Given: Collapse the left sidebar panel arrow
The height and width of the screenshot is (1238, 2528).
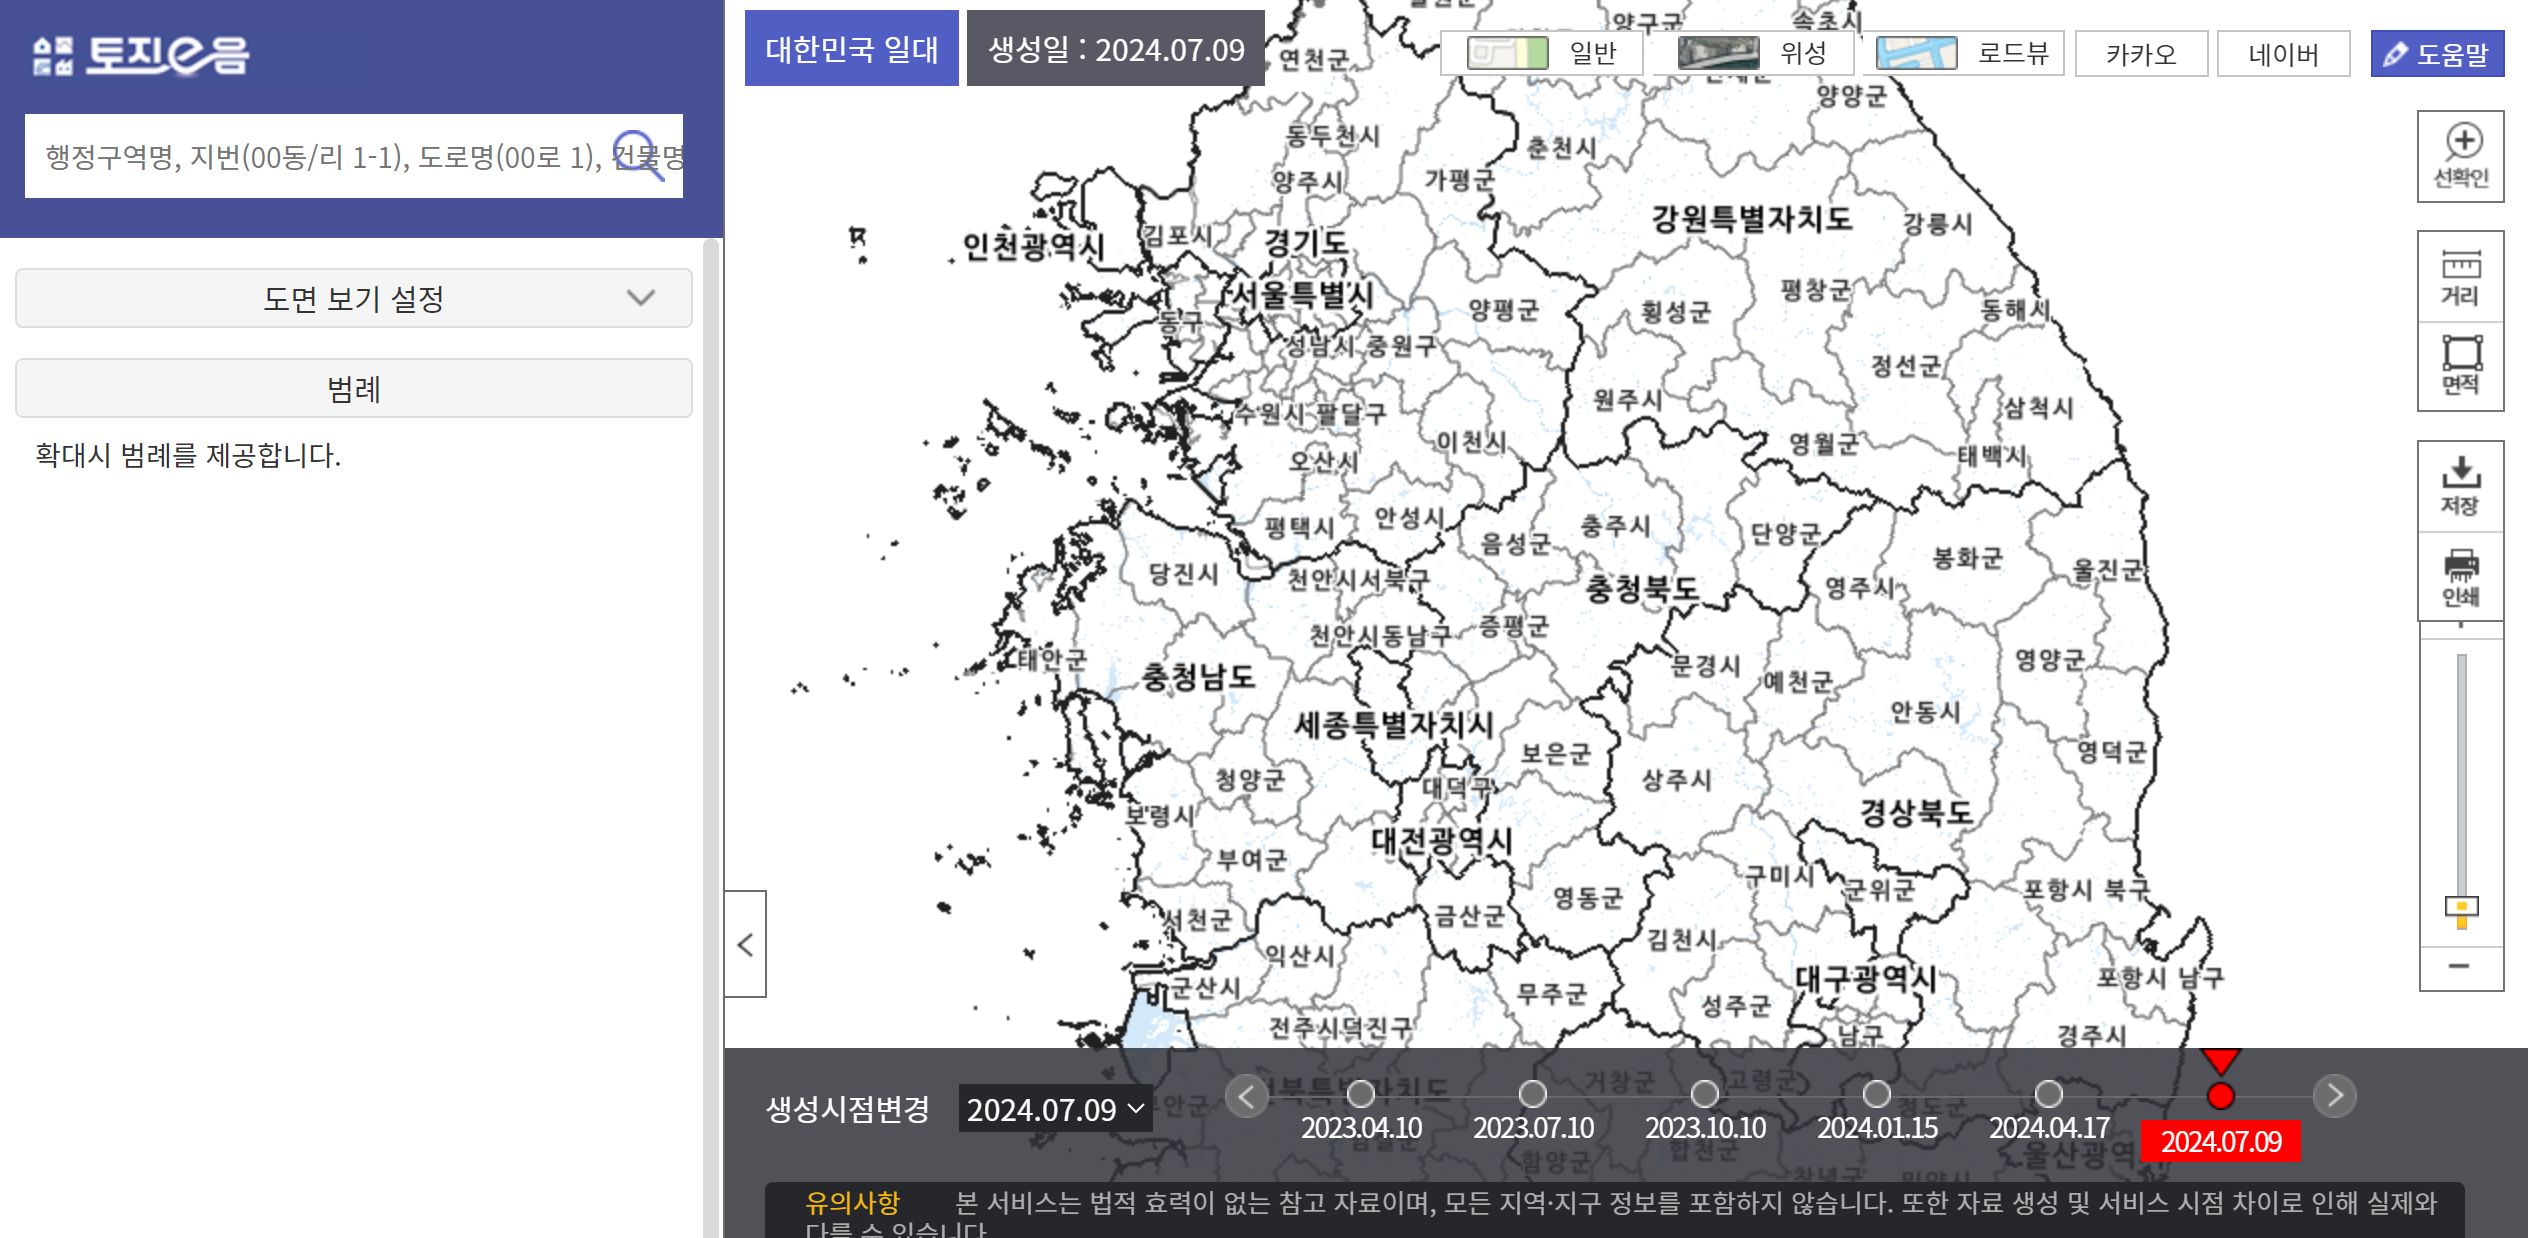Looking at the screenshot, I should 745,944.
